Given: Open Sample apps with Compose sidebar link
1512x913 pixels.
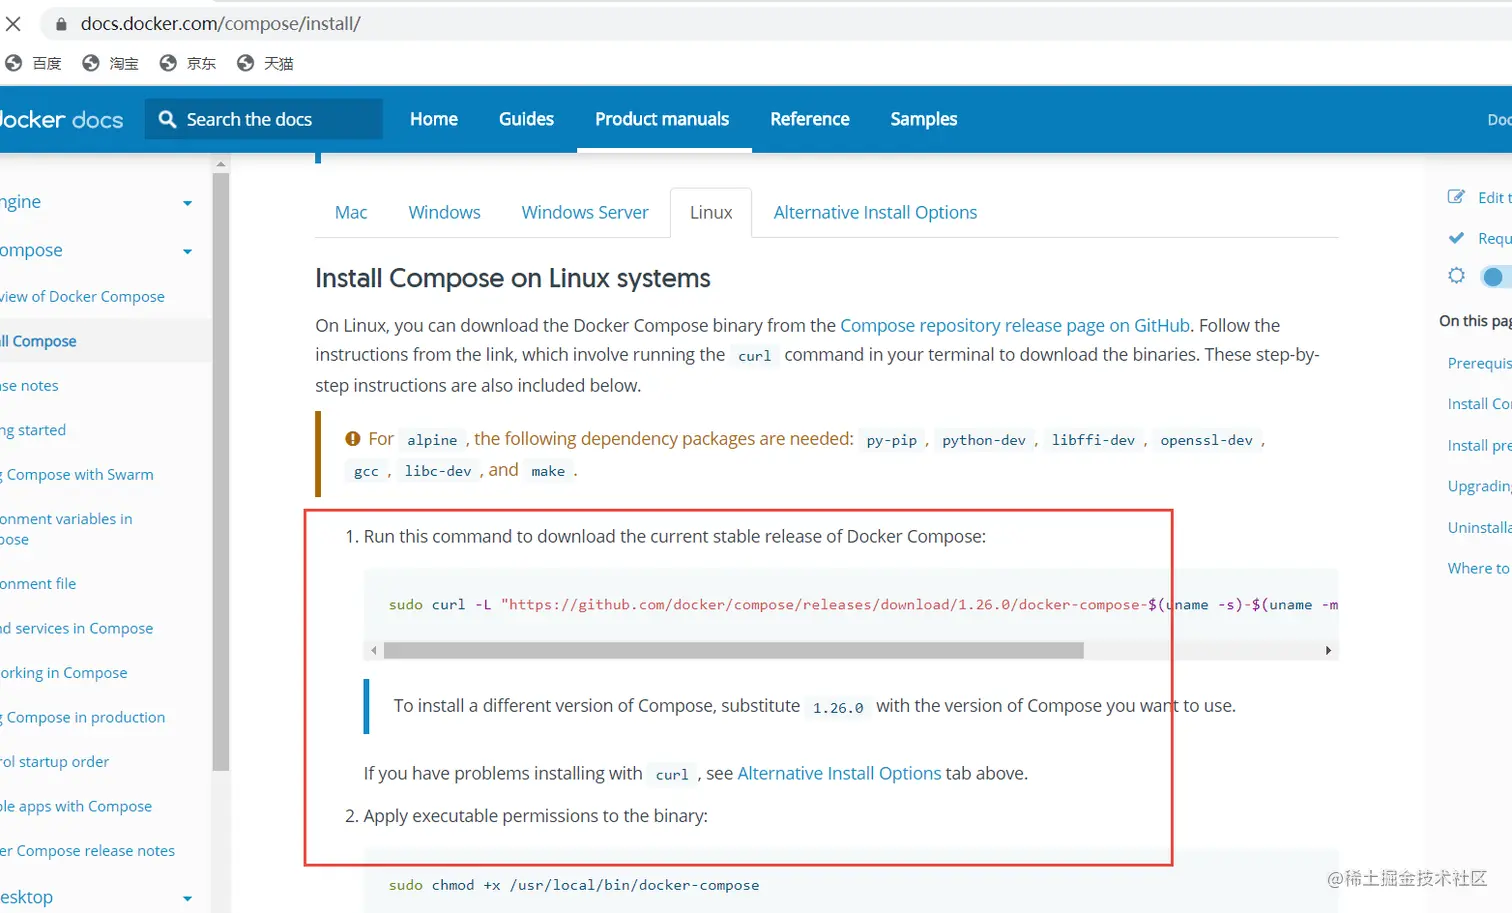Looking at the screenshot, I should 76,806.
